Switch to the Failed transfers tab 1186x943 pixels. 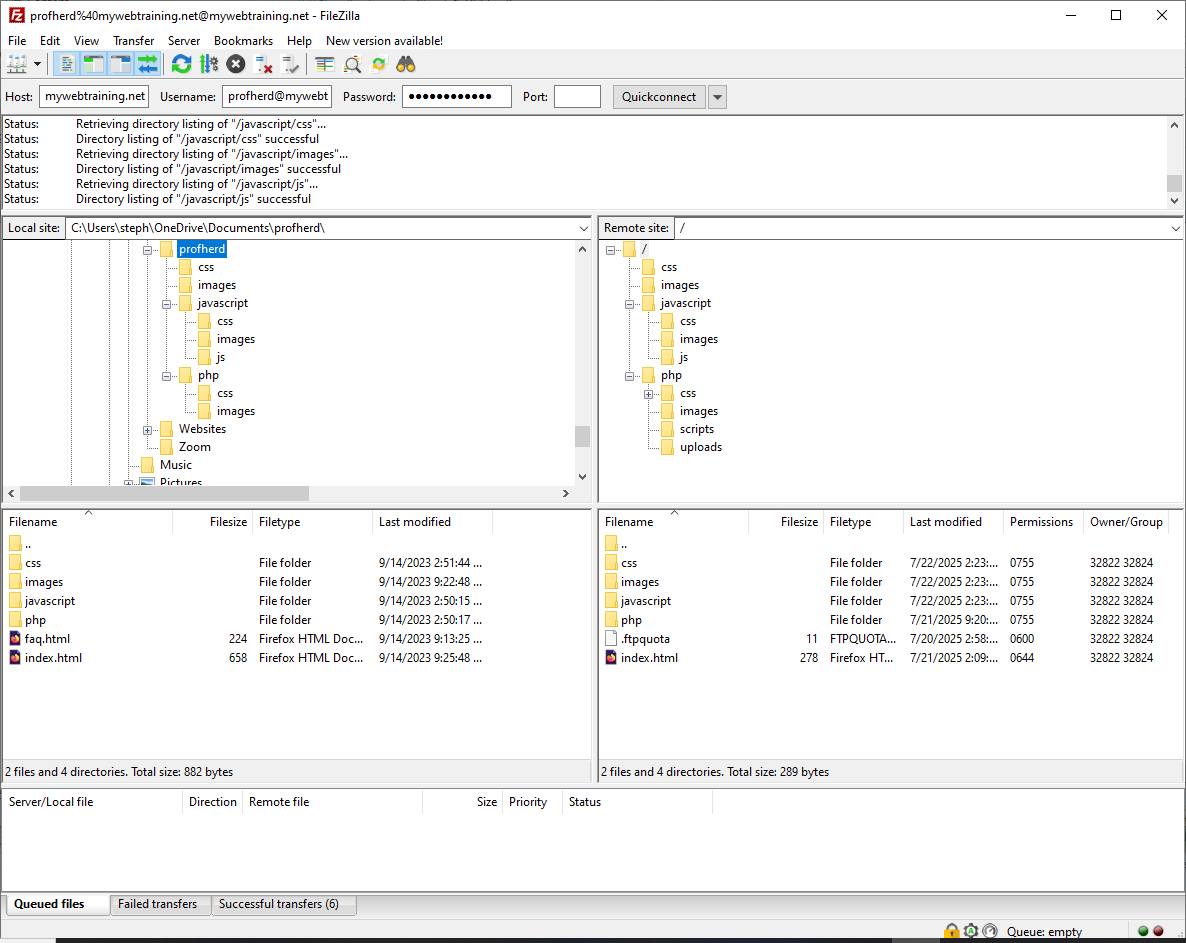[159, 904]
